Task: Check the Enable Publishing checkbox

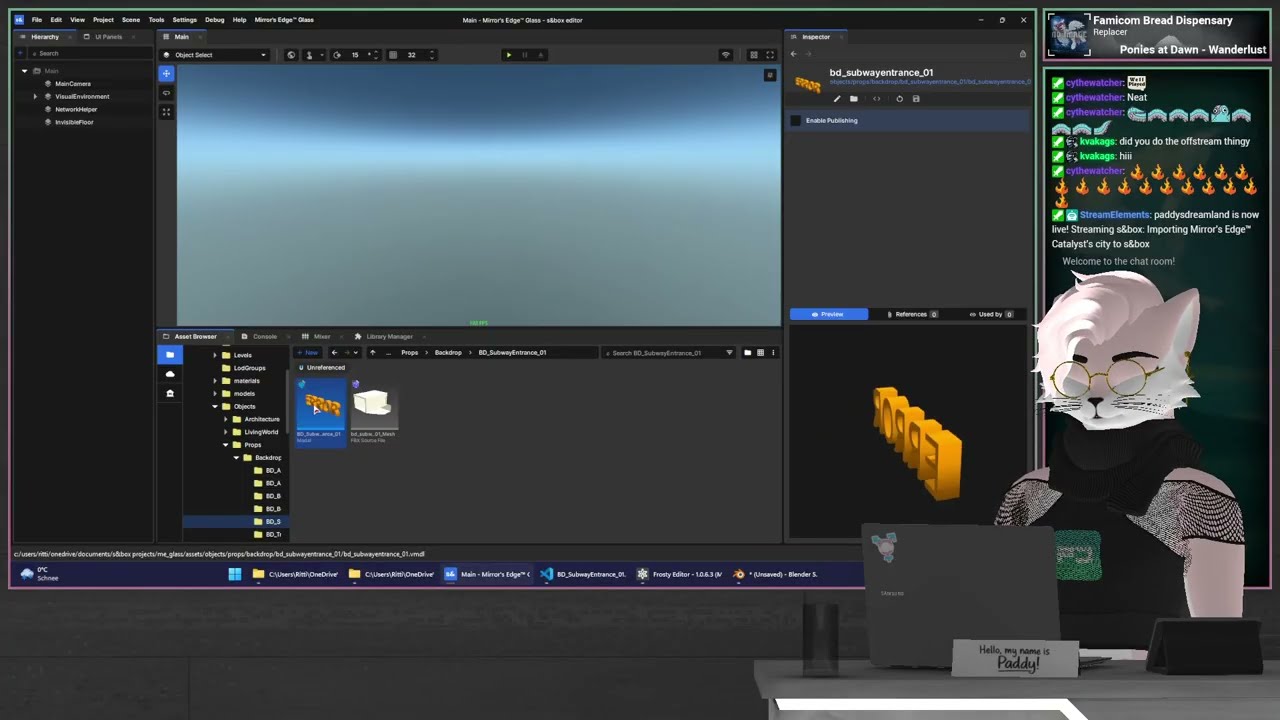Action: pyautogui.click(x=796, y=121)
